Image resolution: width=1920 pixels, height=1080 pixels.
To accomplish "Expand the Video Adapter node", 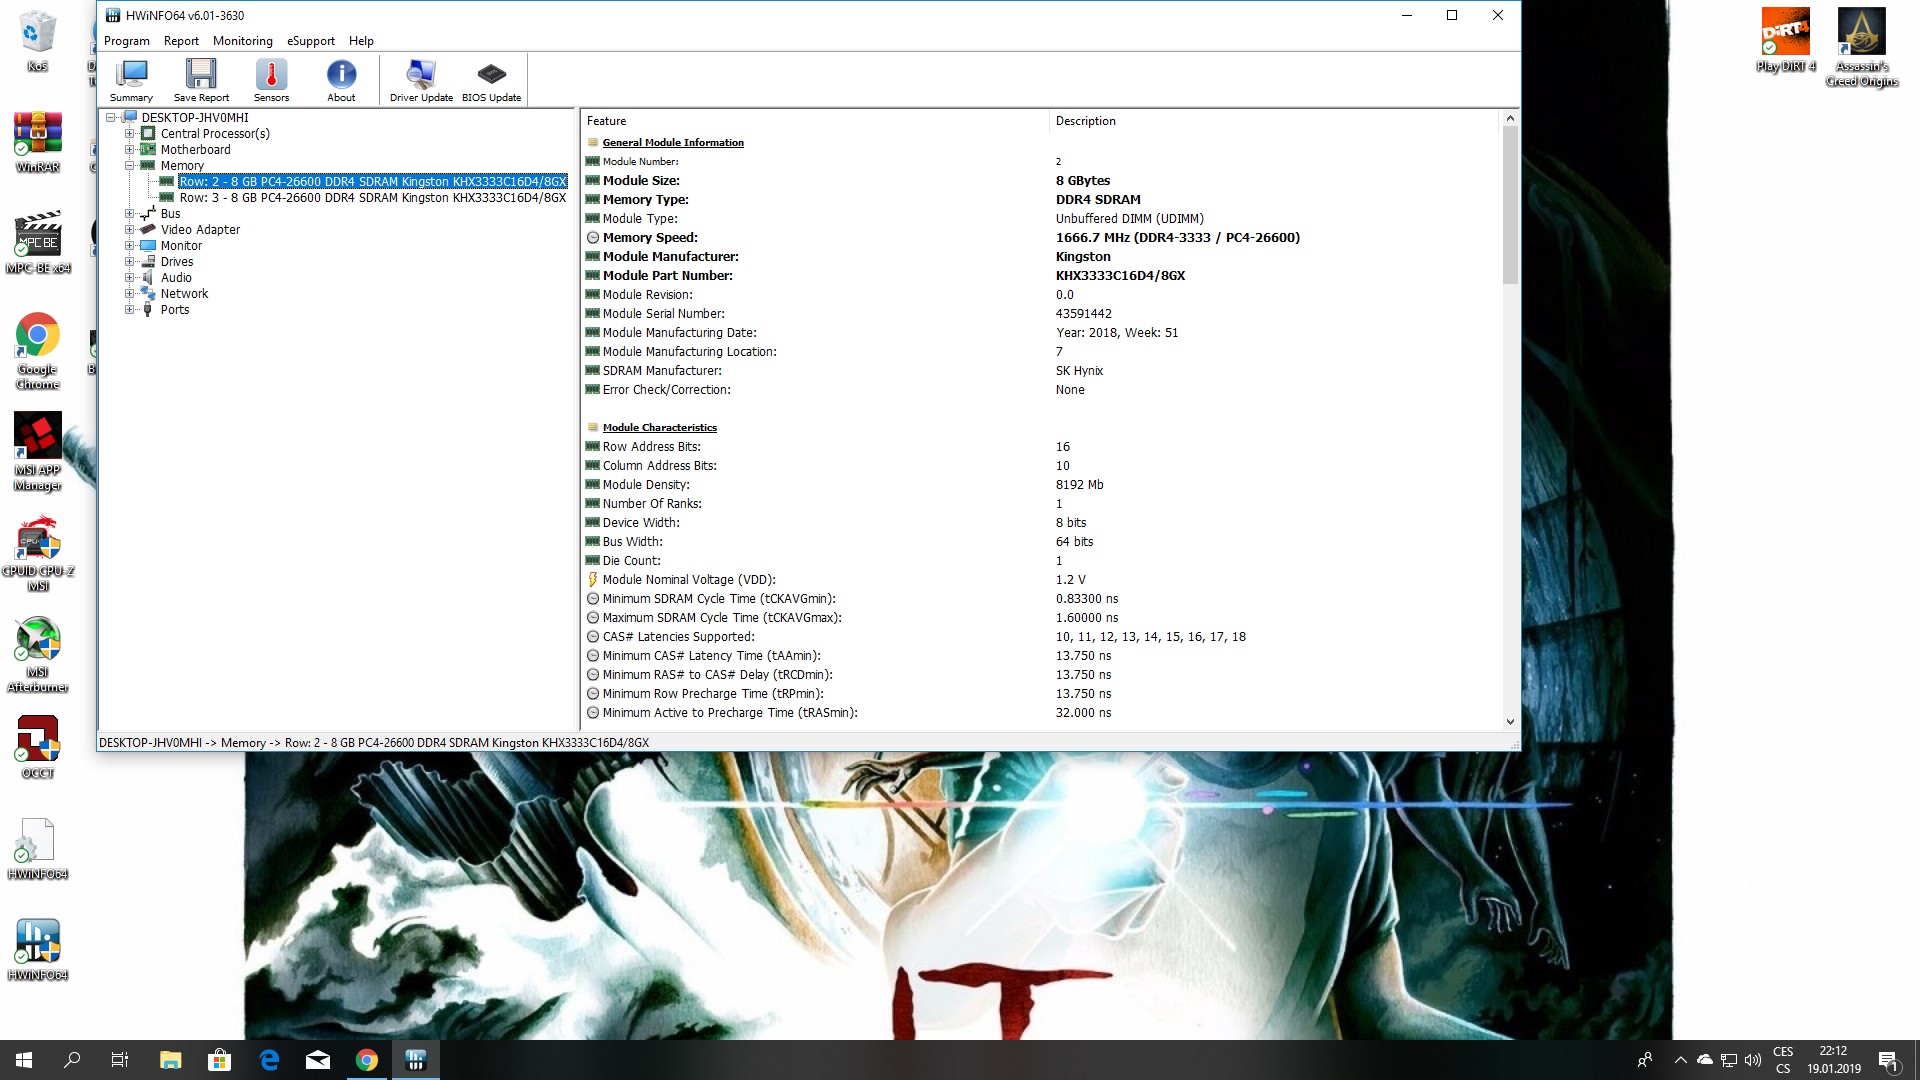I will [x=129, y=230].
